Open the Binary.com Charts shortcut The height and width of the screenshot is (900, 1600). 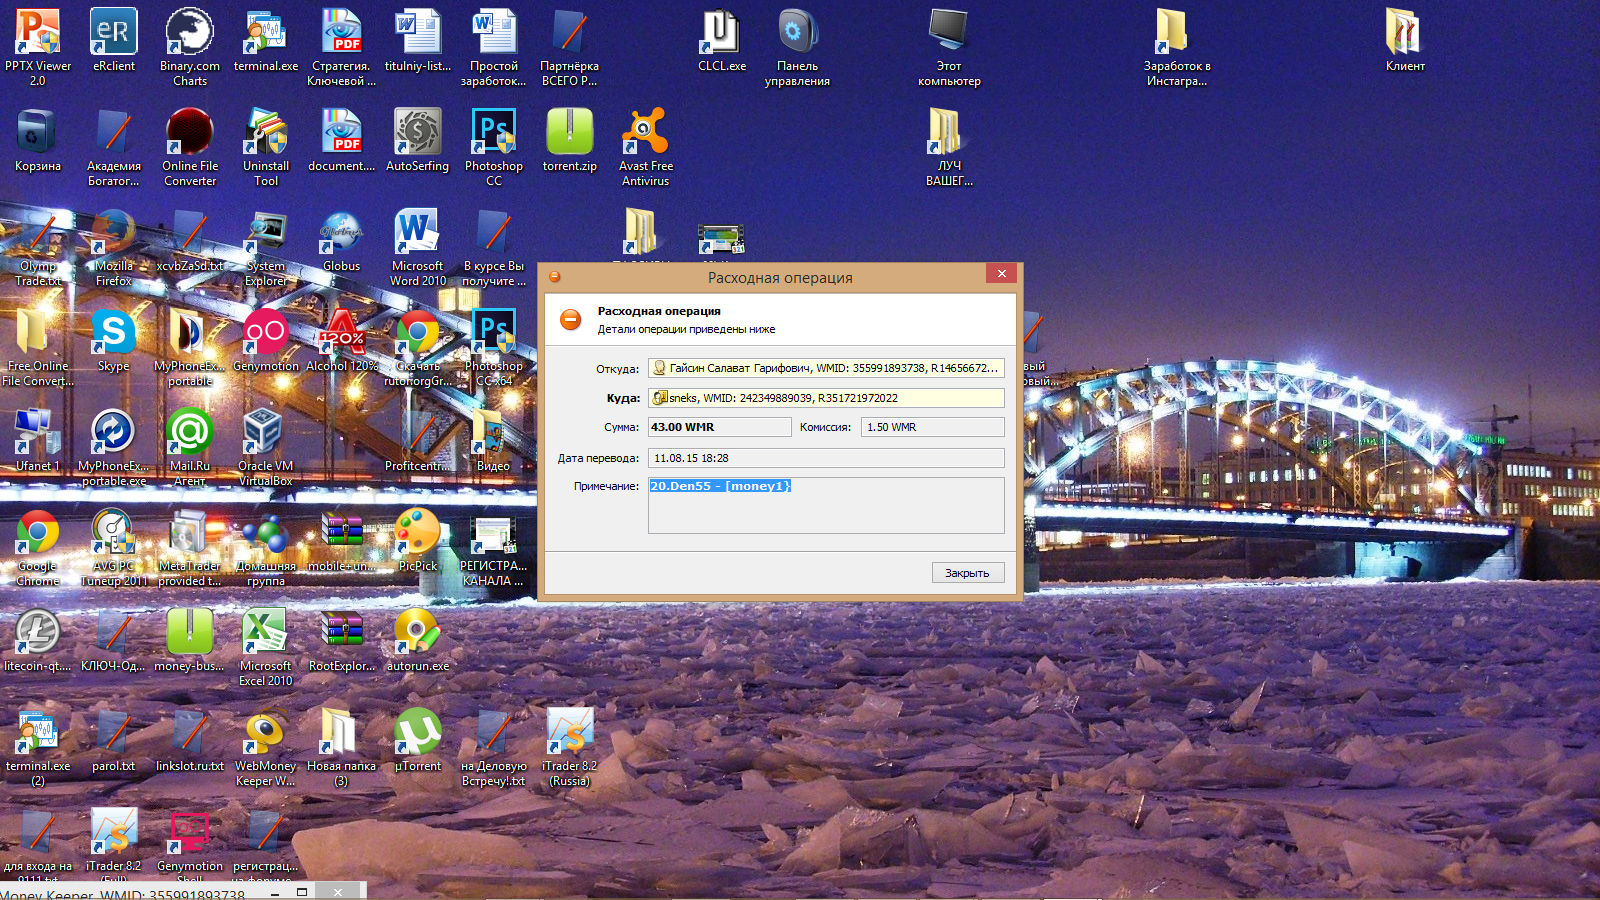pos(190,46)
